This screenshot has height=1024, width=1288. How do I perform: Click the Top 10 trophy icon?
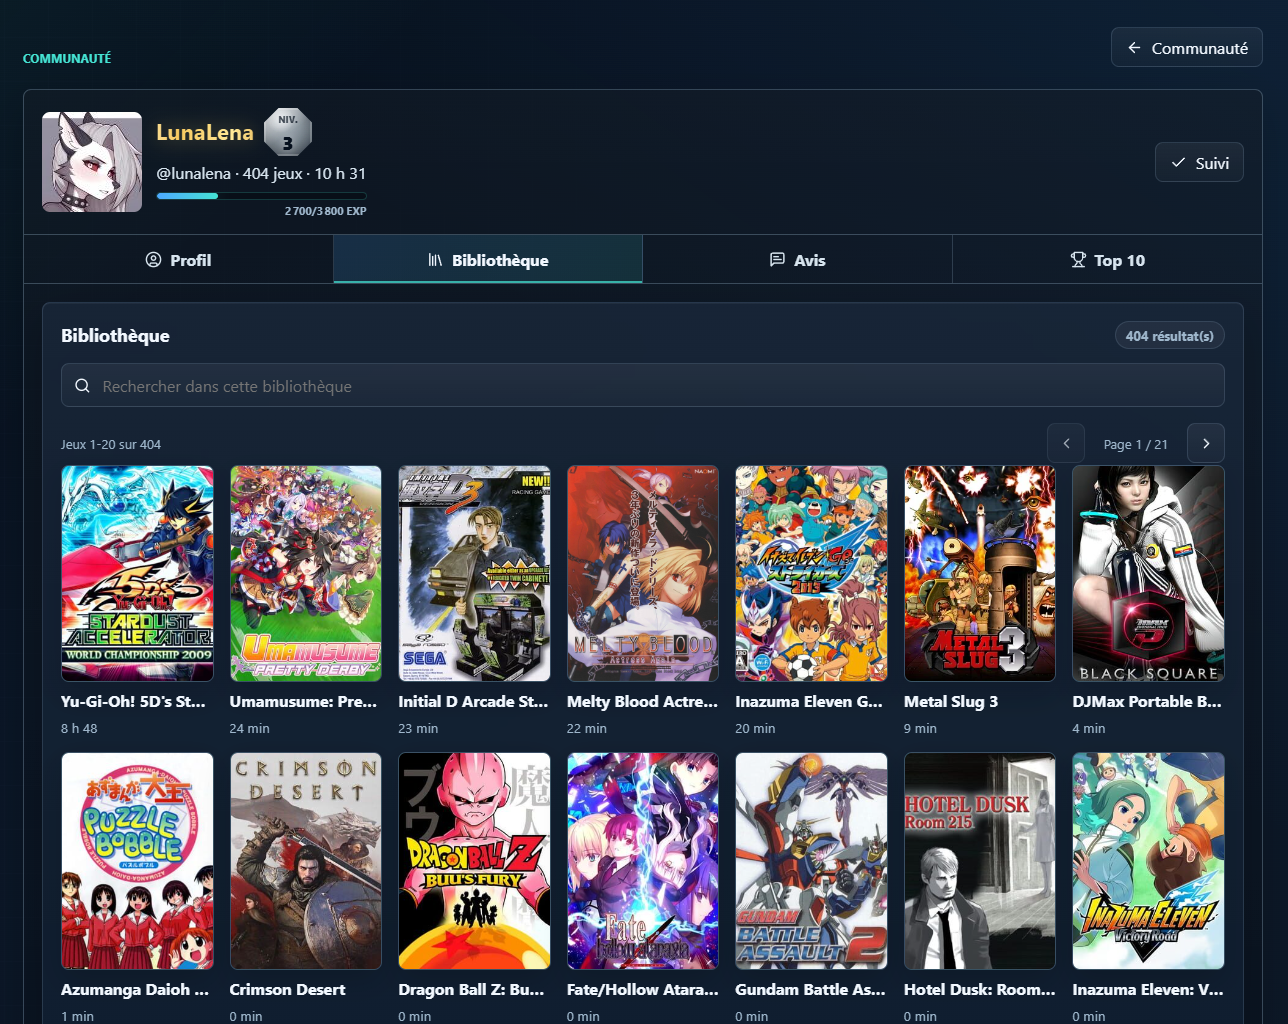(1078, 260)
